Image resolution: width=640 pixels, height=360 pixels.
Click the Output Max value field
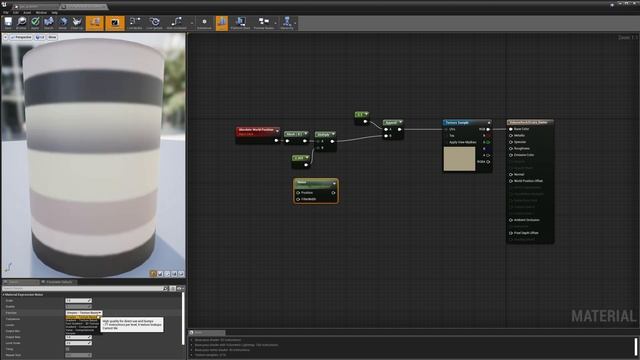(x=78, y=337)
